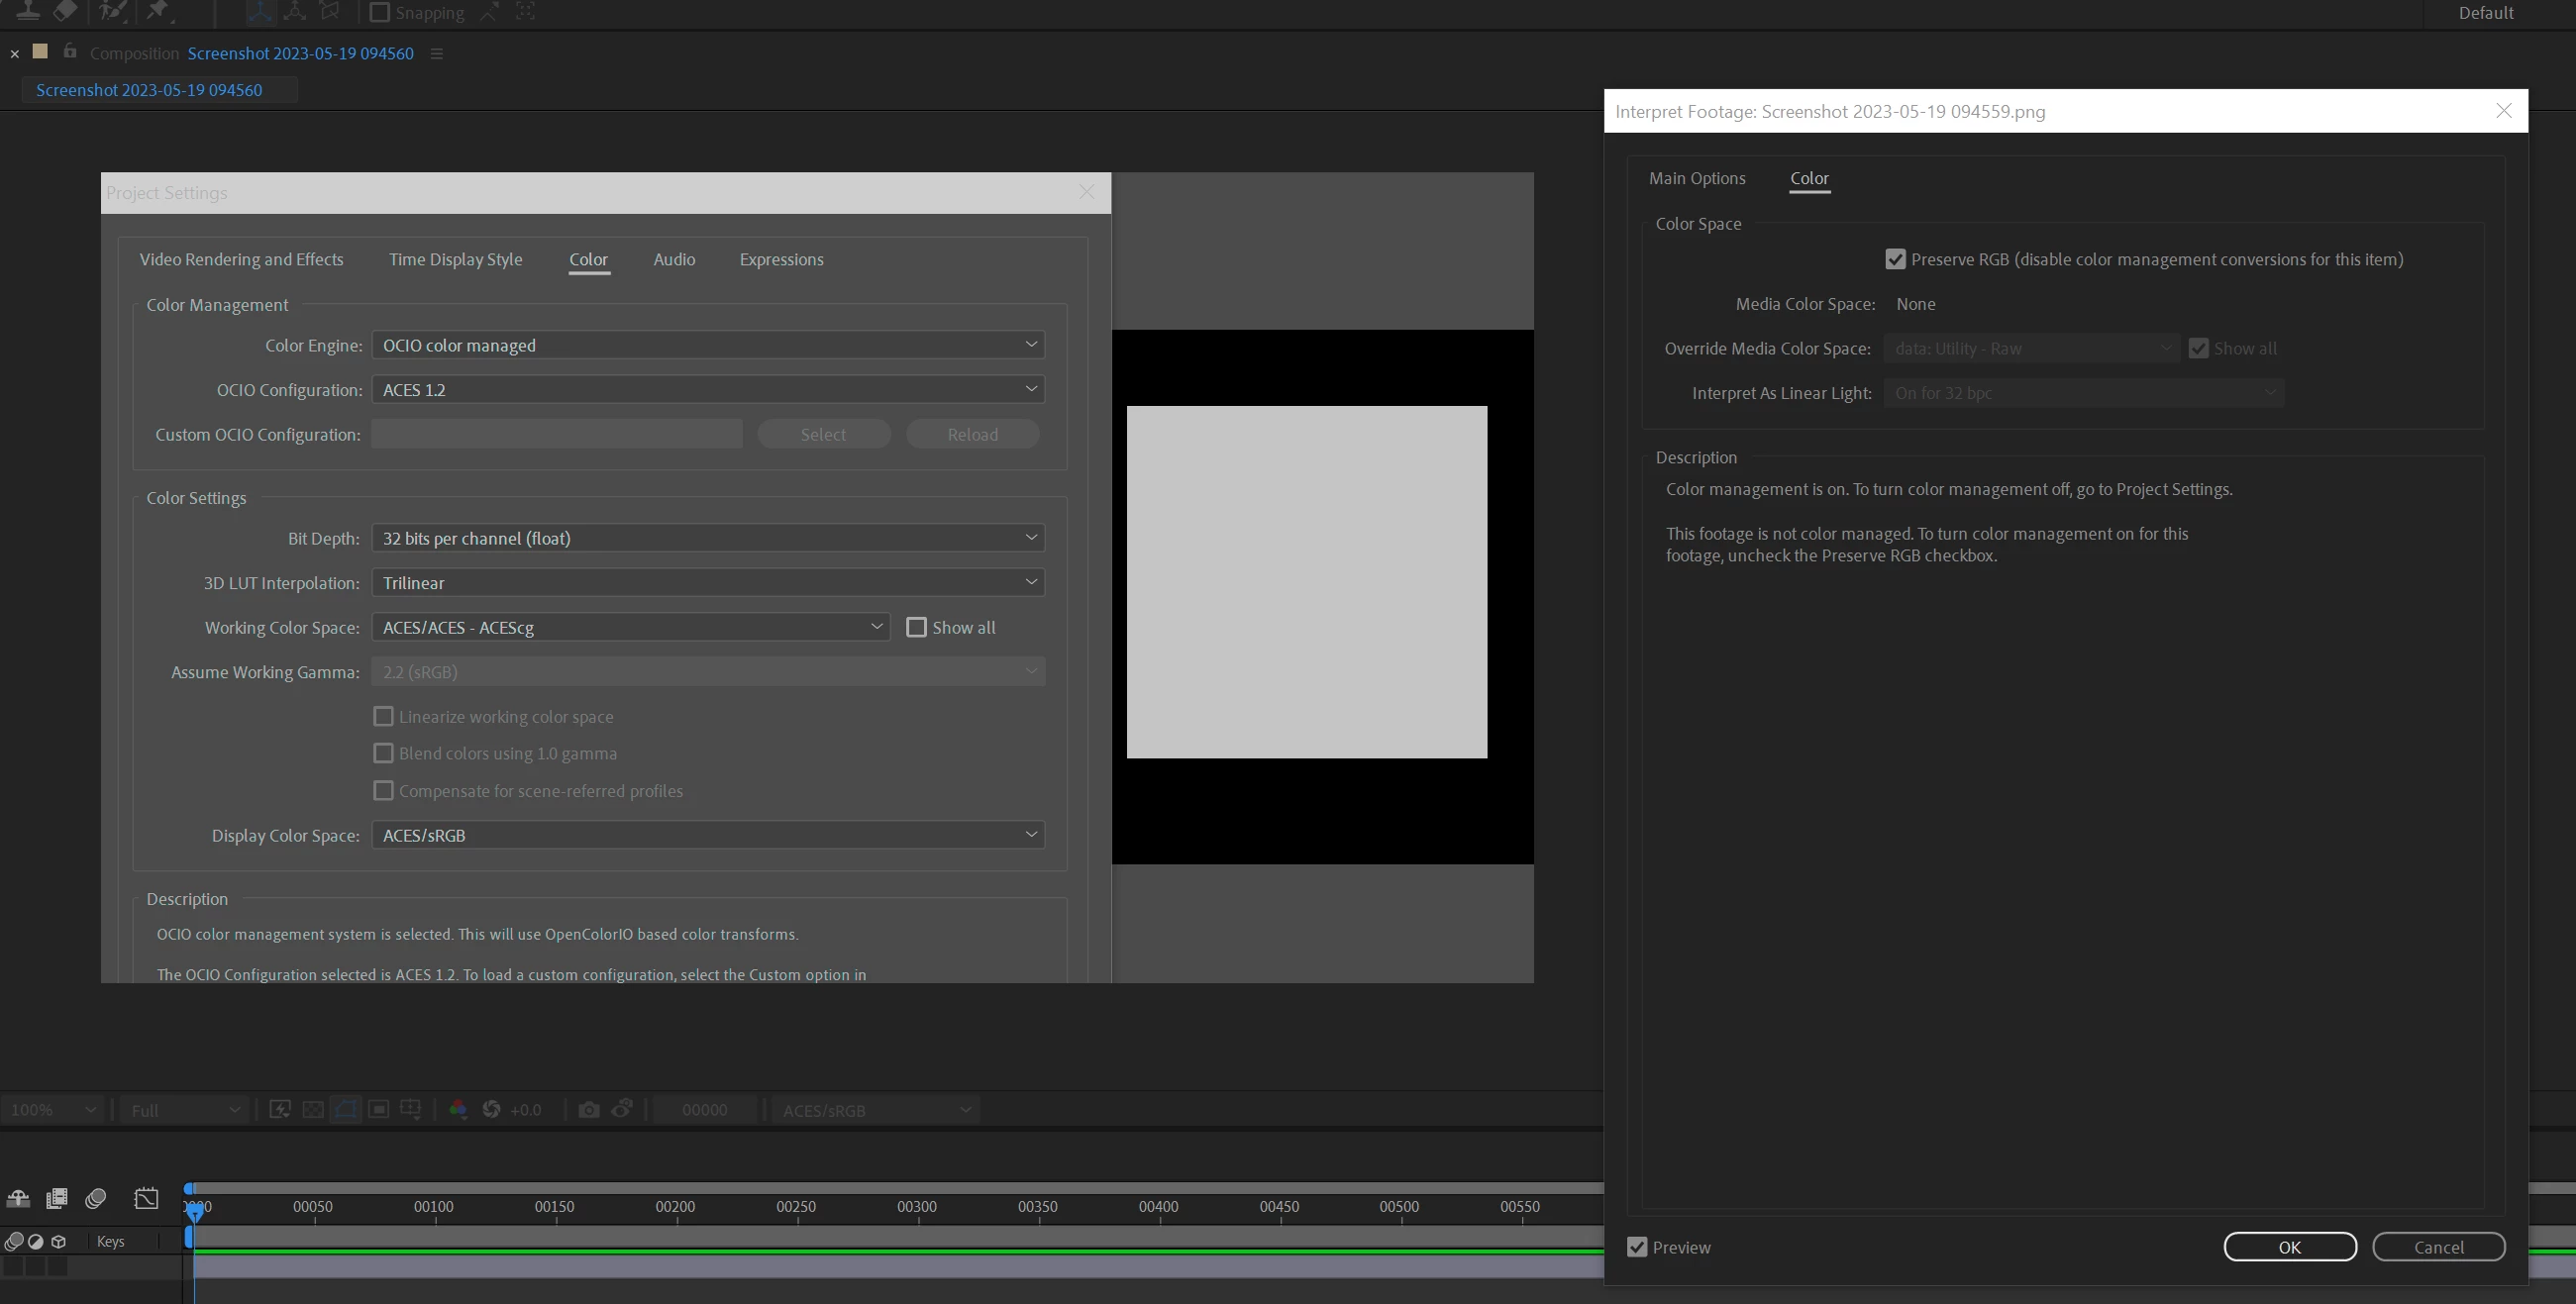
Task: Enable frame blending filmstrip icon in timeline
Action: (x=57, y=1198)
